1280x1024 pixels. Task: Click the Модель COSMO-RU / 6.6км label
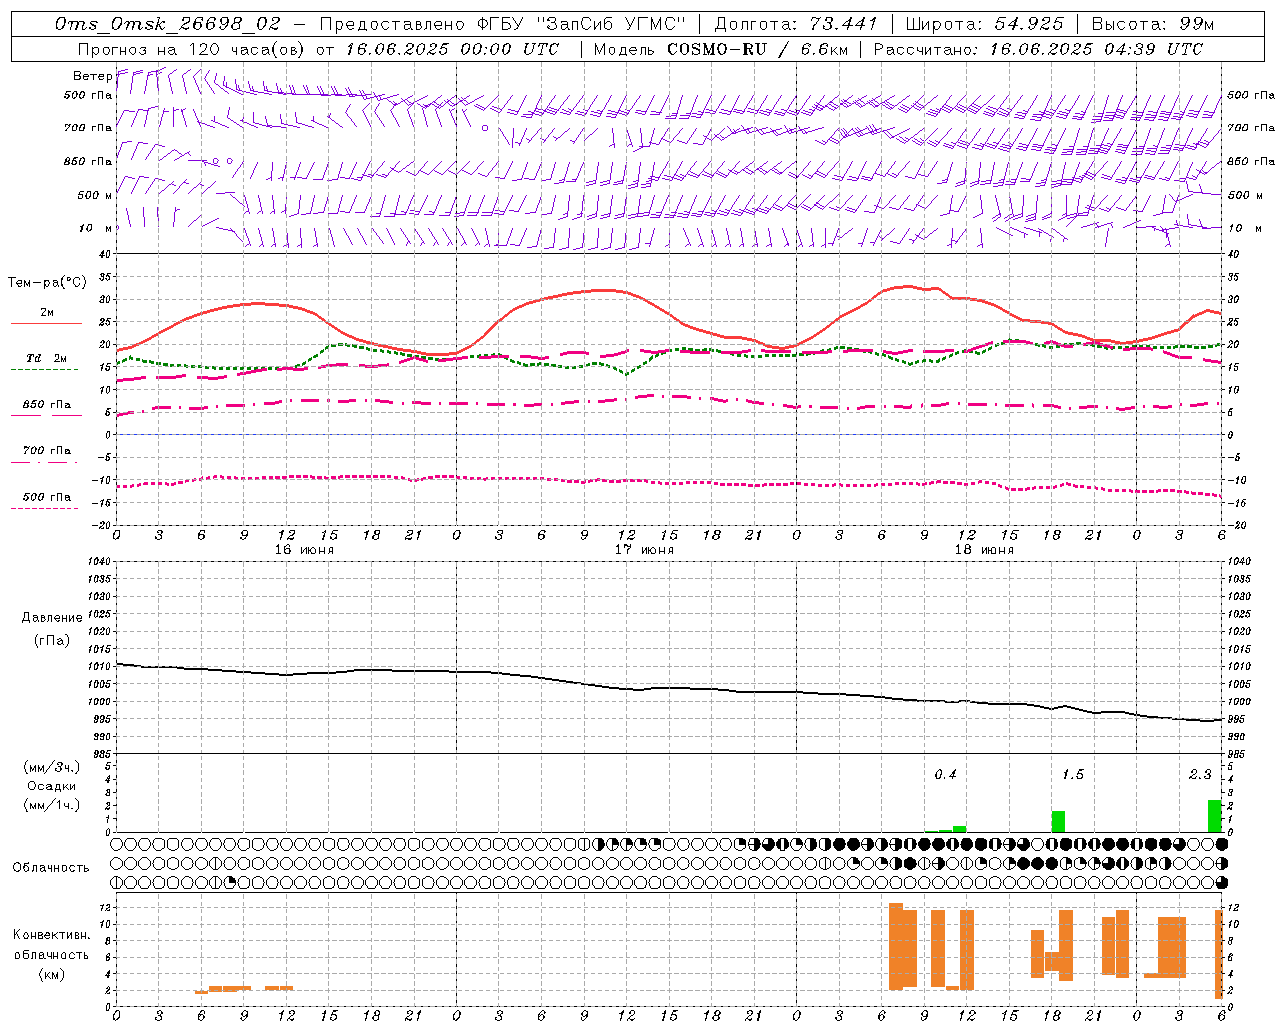721,49
